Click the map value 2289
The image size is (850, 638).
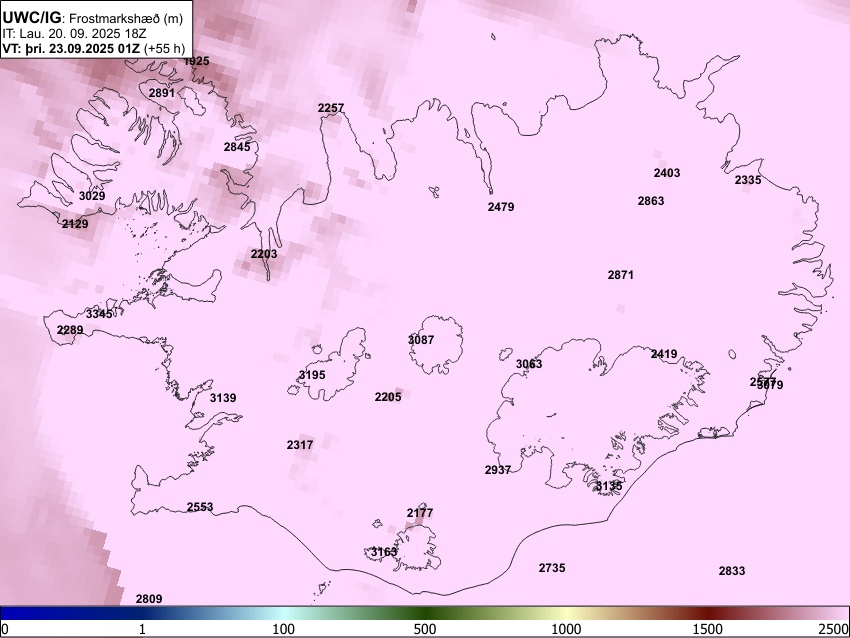coord(70,330)
